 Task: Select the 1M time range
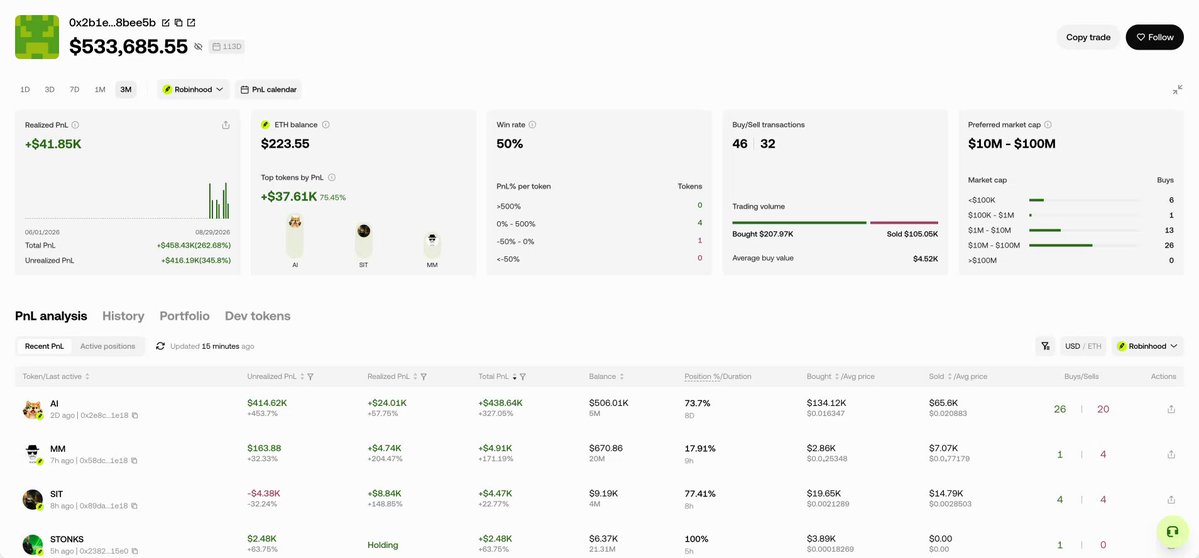click(100, 89)
